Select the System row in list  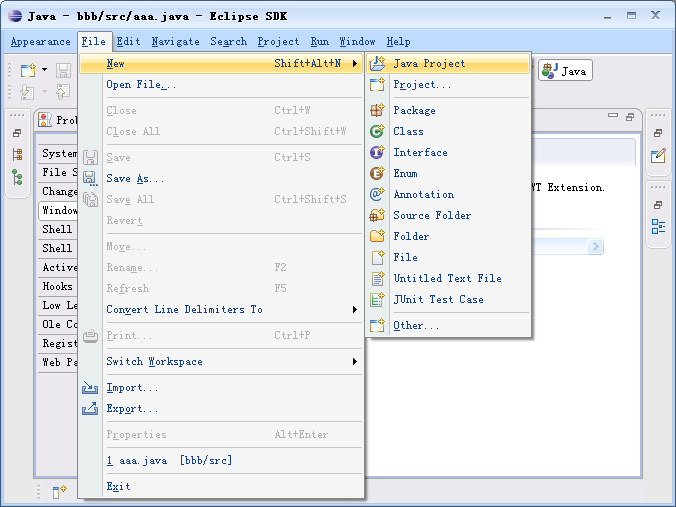tap(58, 153)
